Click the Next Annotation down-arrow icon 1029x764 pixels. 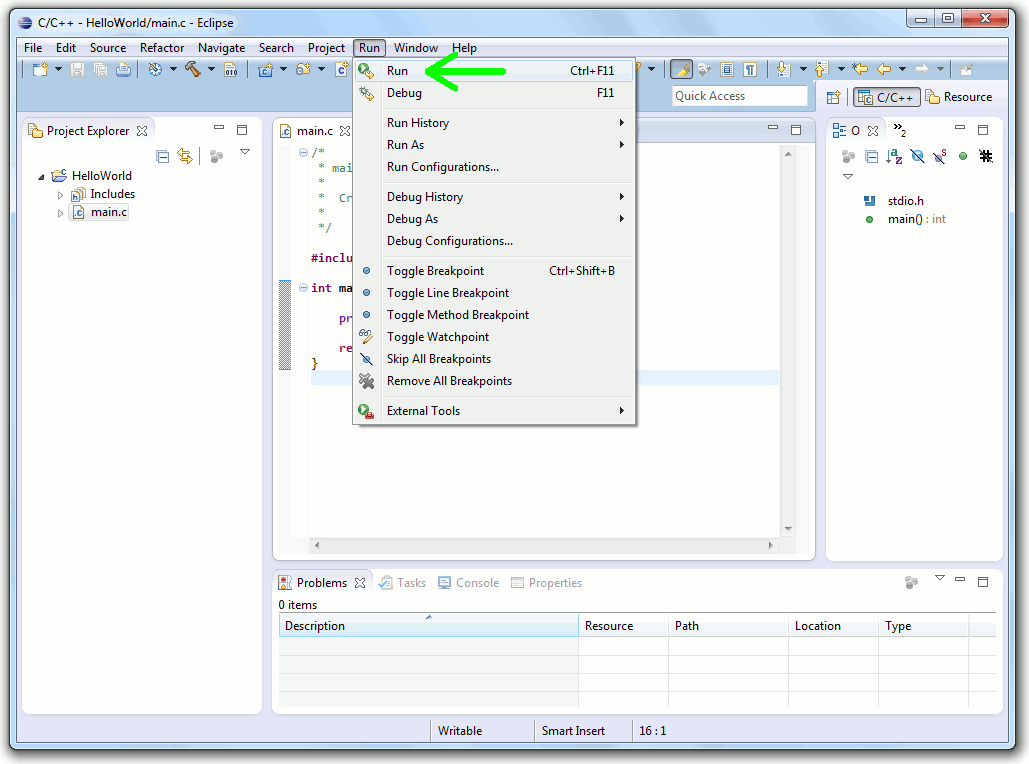click(783, 70)
